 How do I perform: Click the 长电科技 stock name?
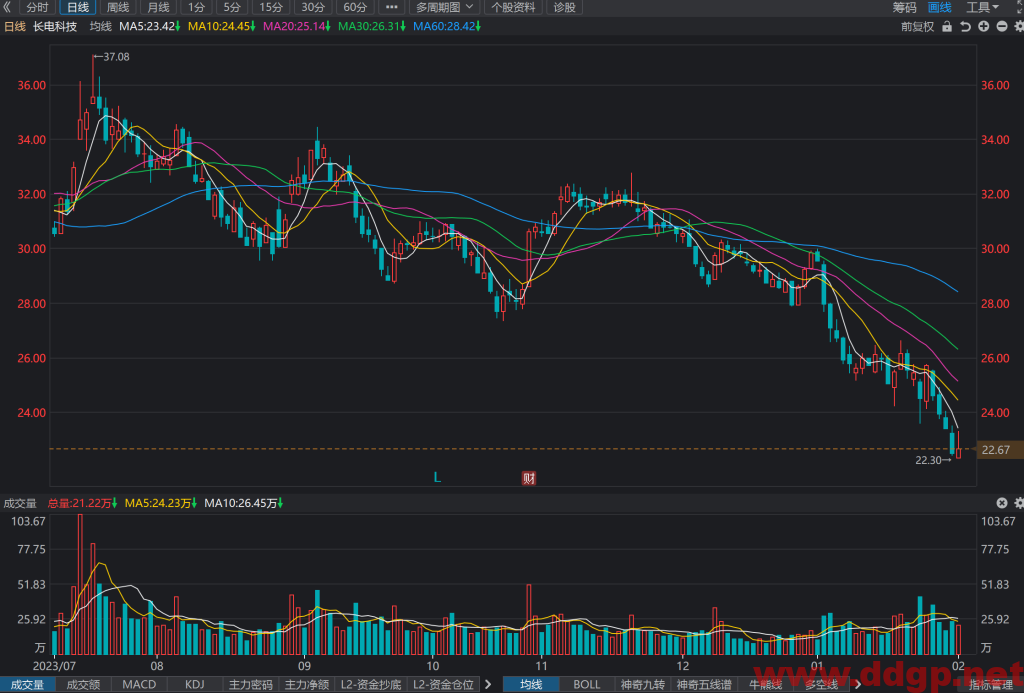pyautogui.click(x=55, y=27)
